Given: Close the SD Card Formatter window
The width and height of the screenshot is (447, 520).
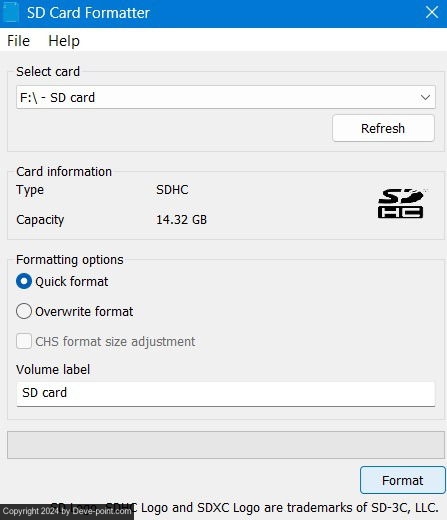Looking at the screenshot, I should tap(432, 12).
